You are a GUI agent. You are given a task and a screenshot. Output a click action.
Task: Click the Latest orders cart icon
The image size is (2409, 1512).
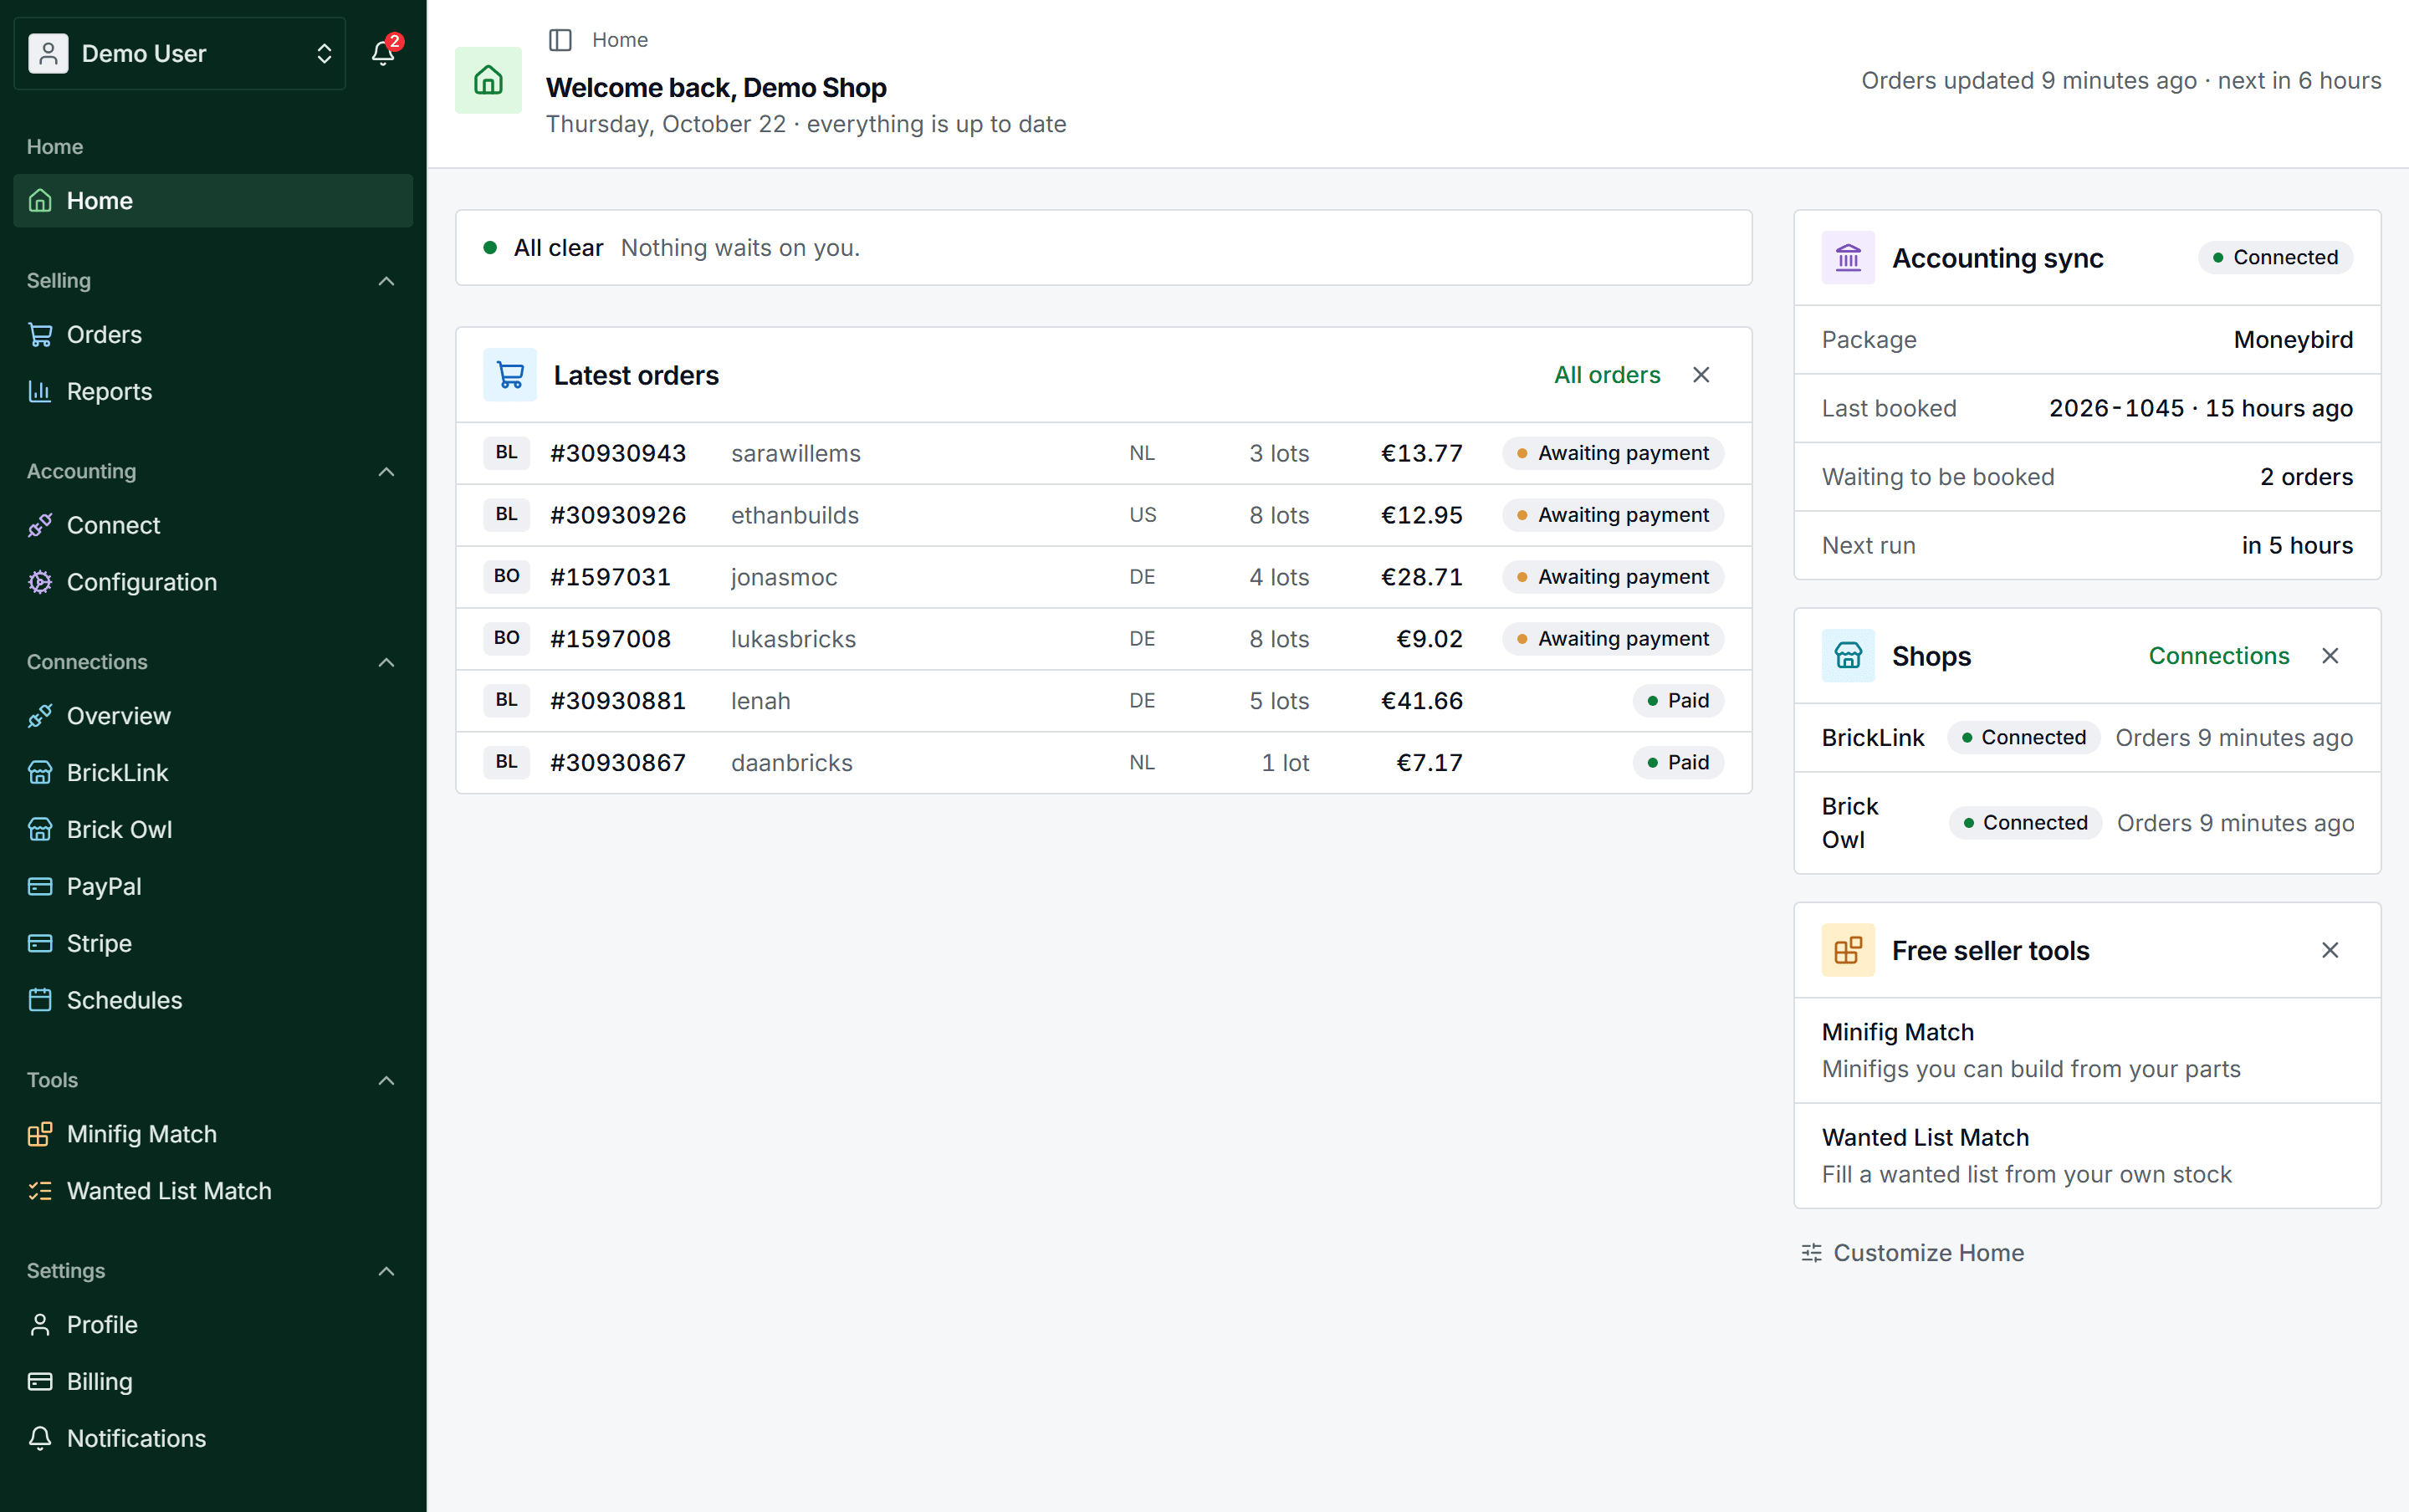pyautogui.click(x=510, y=375)
